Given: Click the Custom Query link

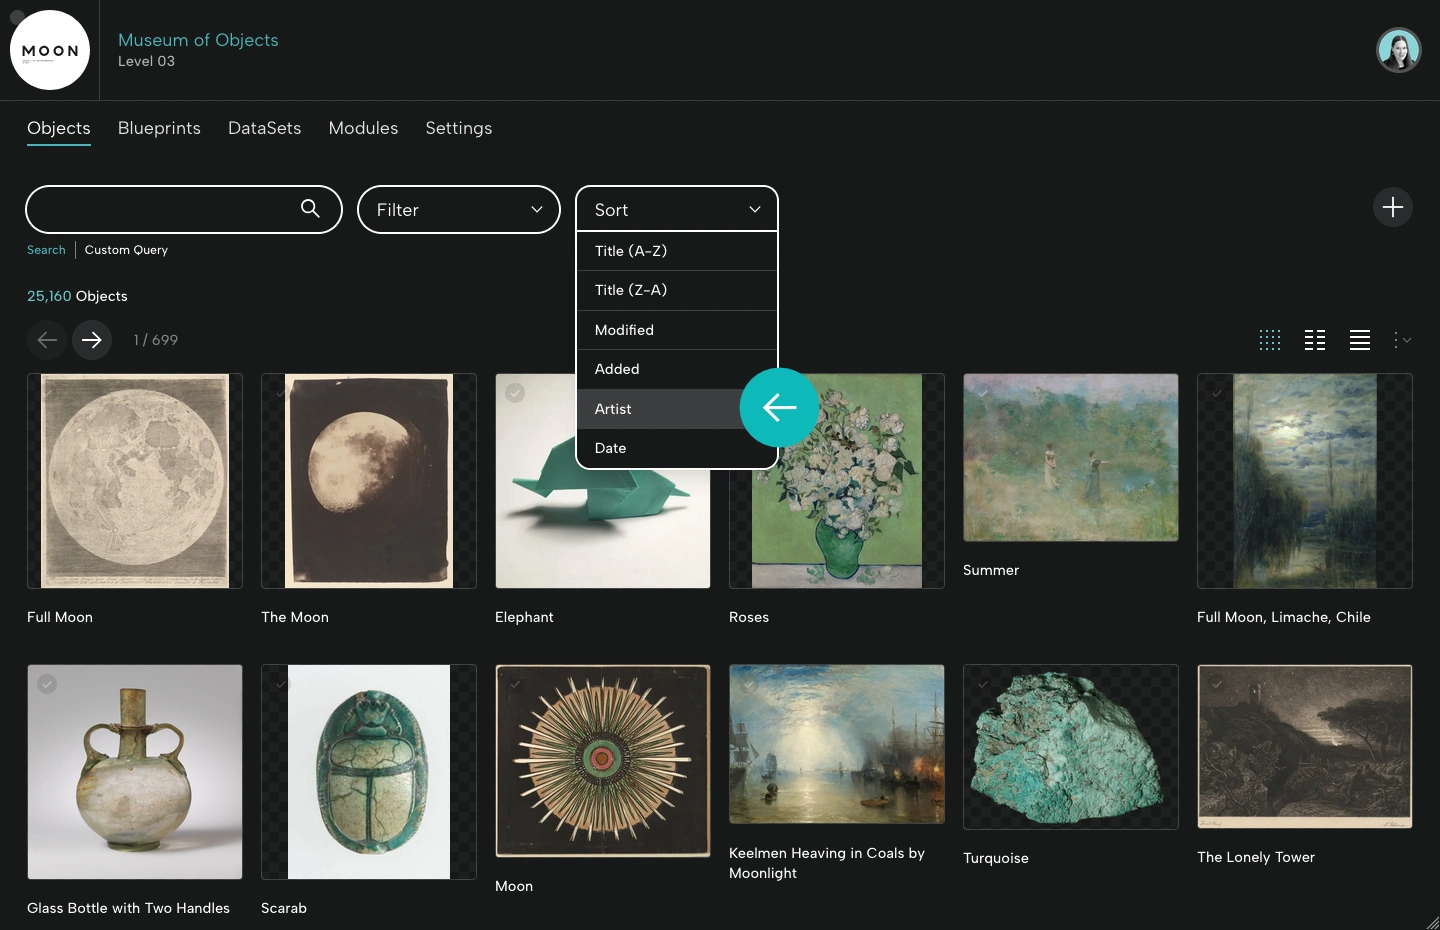Looking at the screenshot, I should click(x=125, y=250).
